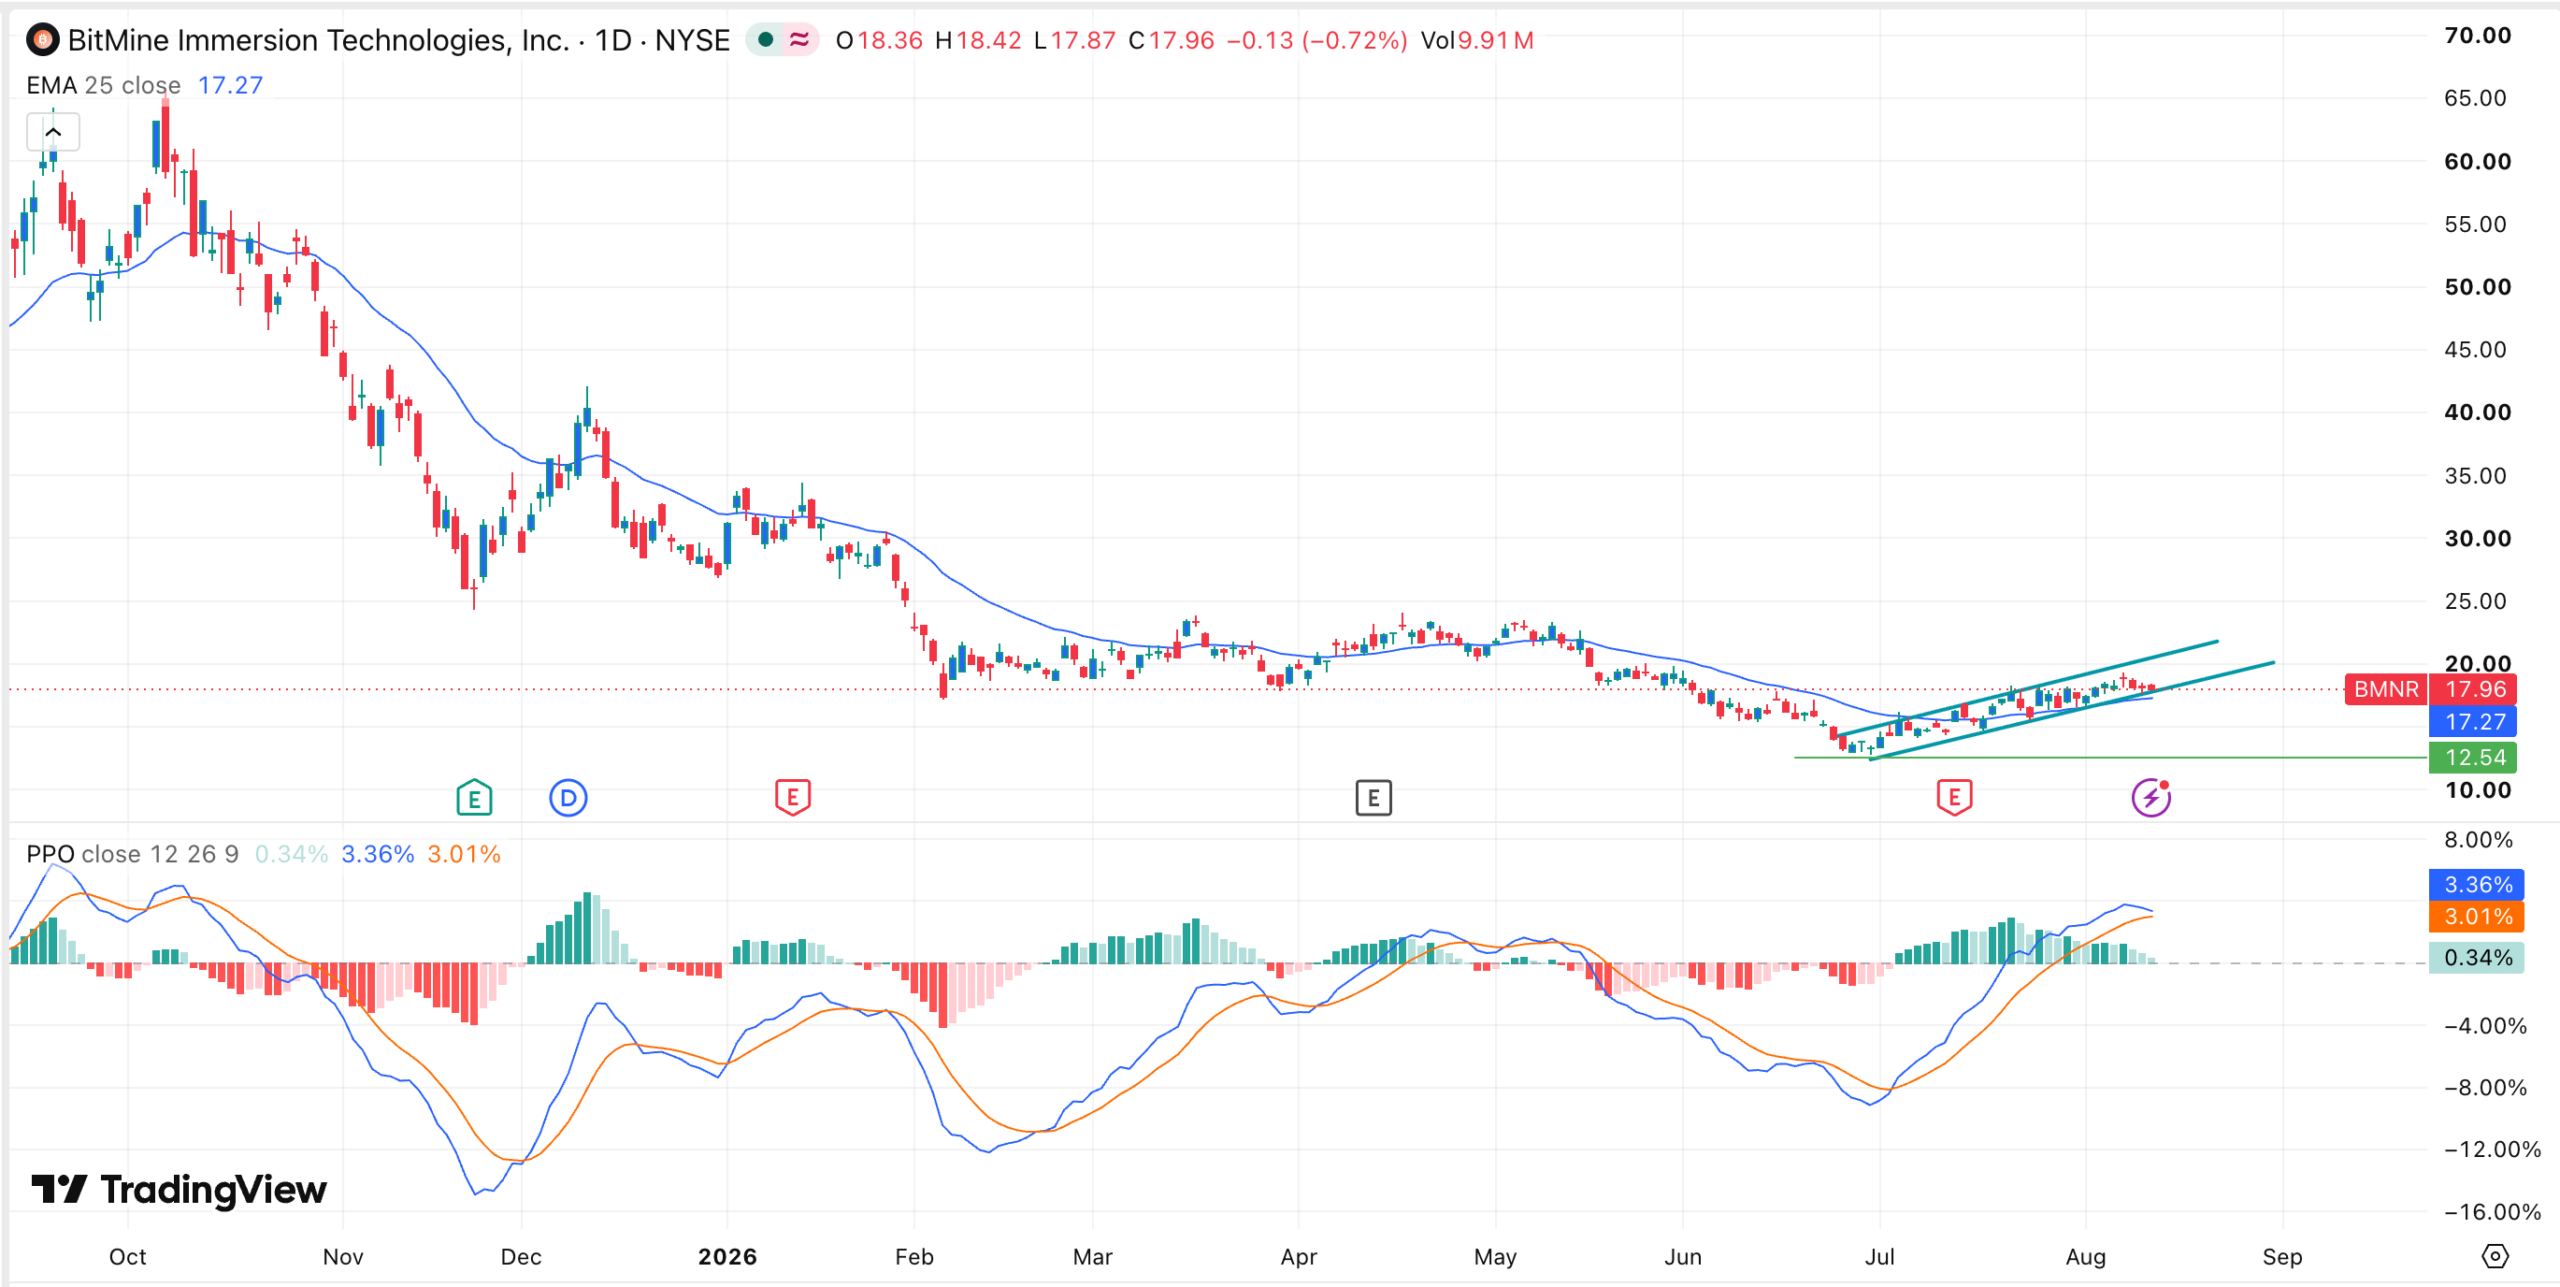Screen dimensions: 2560x1287
Task: Open the red E earnings marker in July
Action: coord(1954,798)
